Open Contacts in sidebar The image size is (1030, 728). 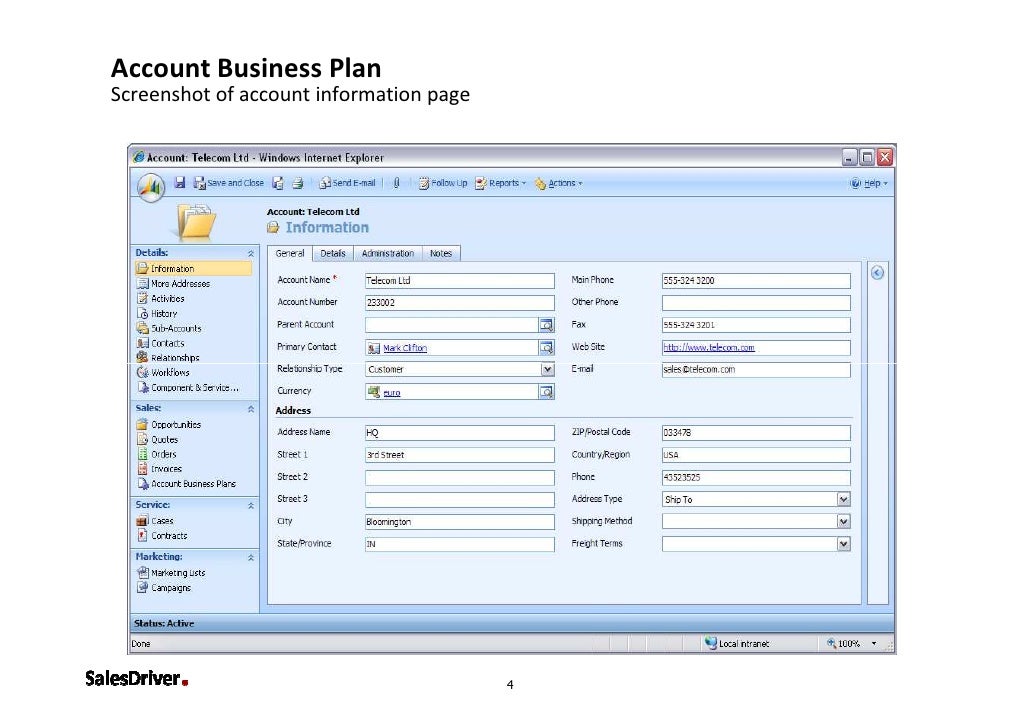[x=160, y=344]
